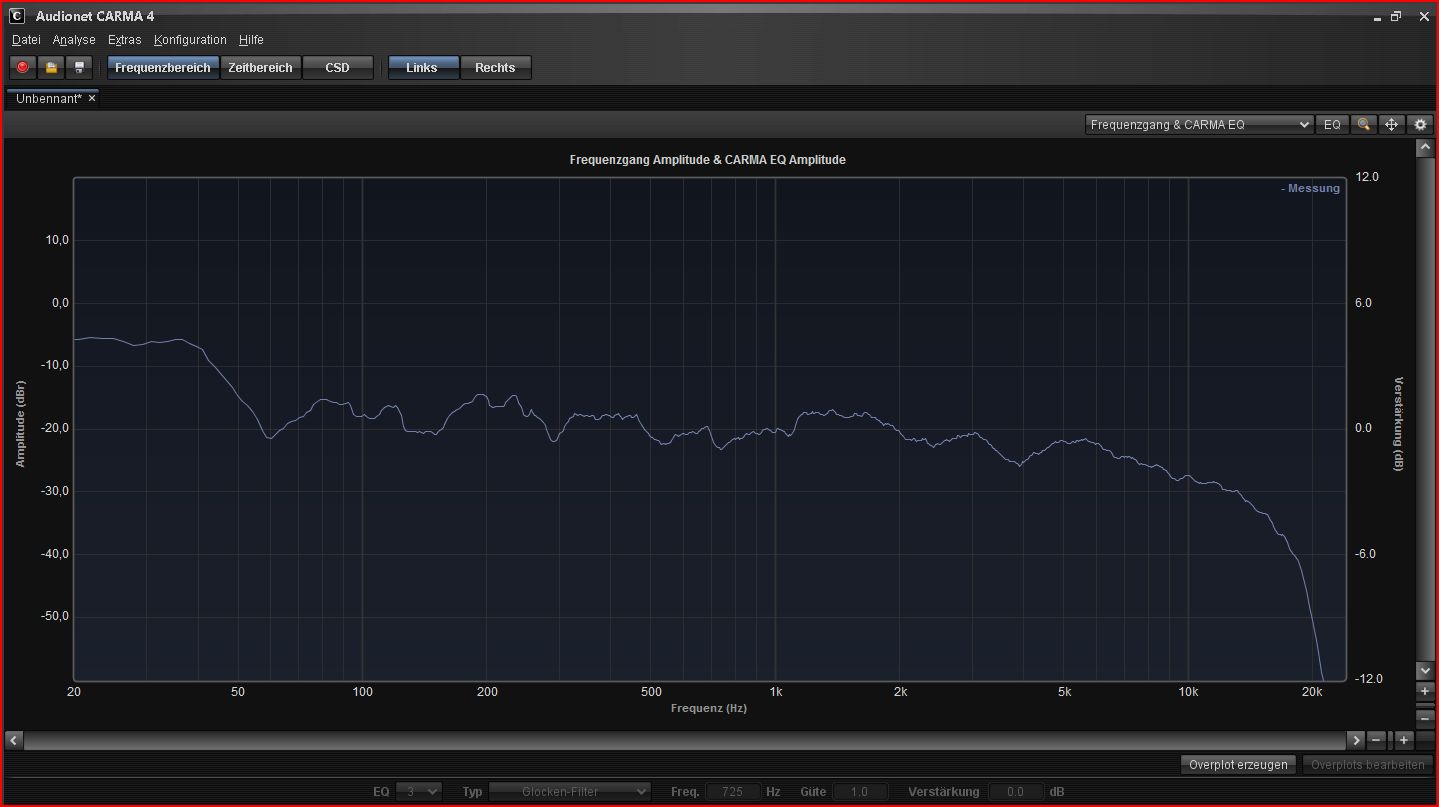The width and height of the screenshot is (1439, 807).
Task: Switch view to Zeitbereich
Action: [260, 68]
